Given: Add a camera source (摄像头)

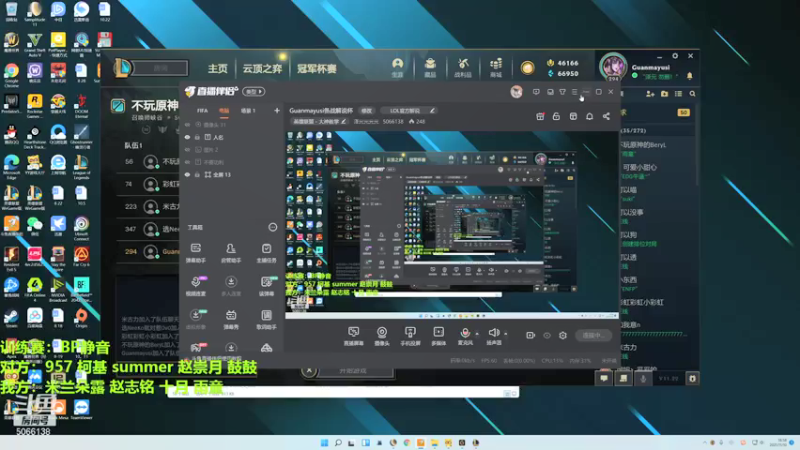Looking at the screenshot, I should 382,336.
